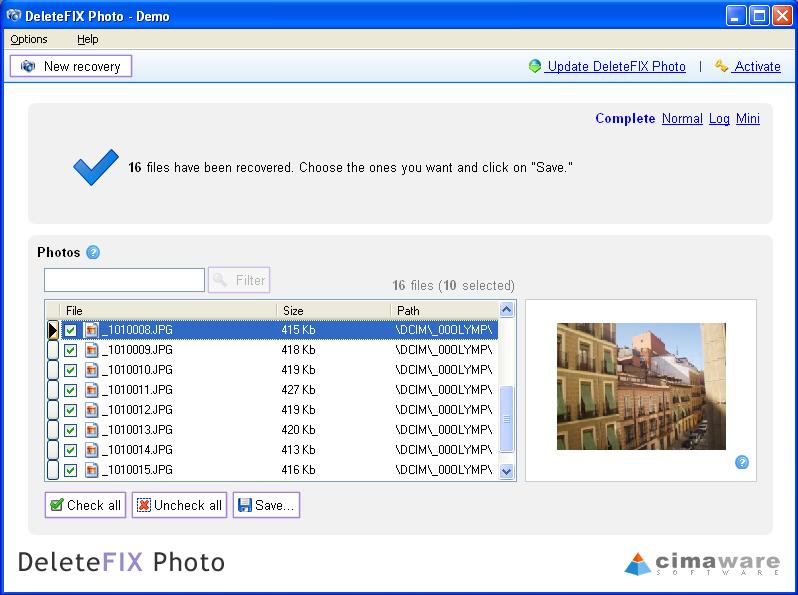
Task: Click the help icon below the photo preview
Action: tap(742, 462)
